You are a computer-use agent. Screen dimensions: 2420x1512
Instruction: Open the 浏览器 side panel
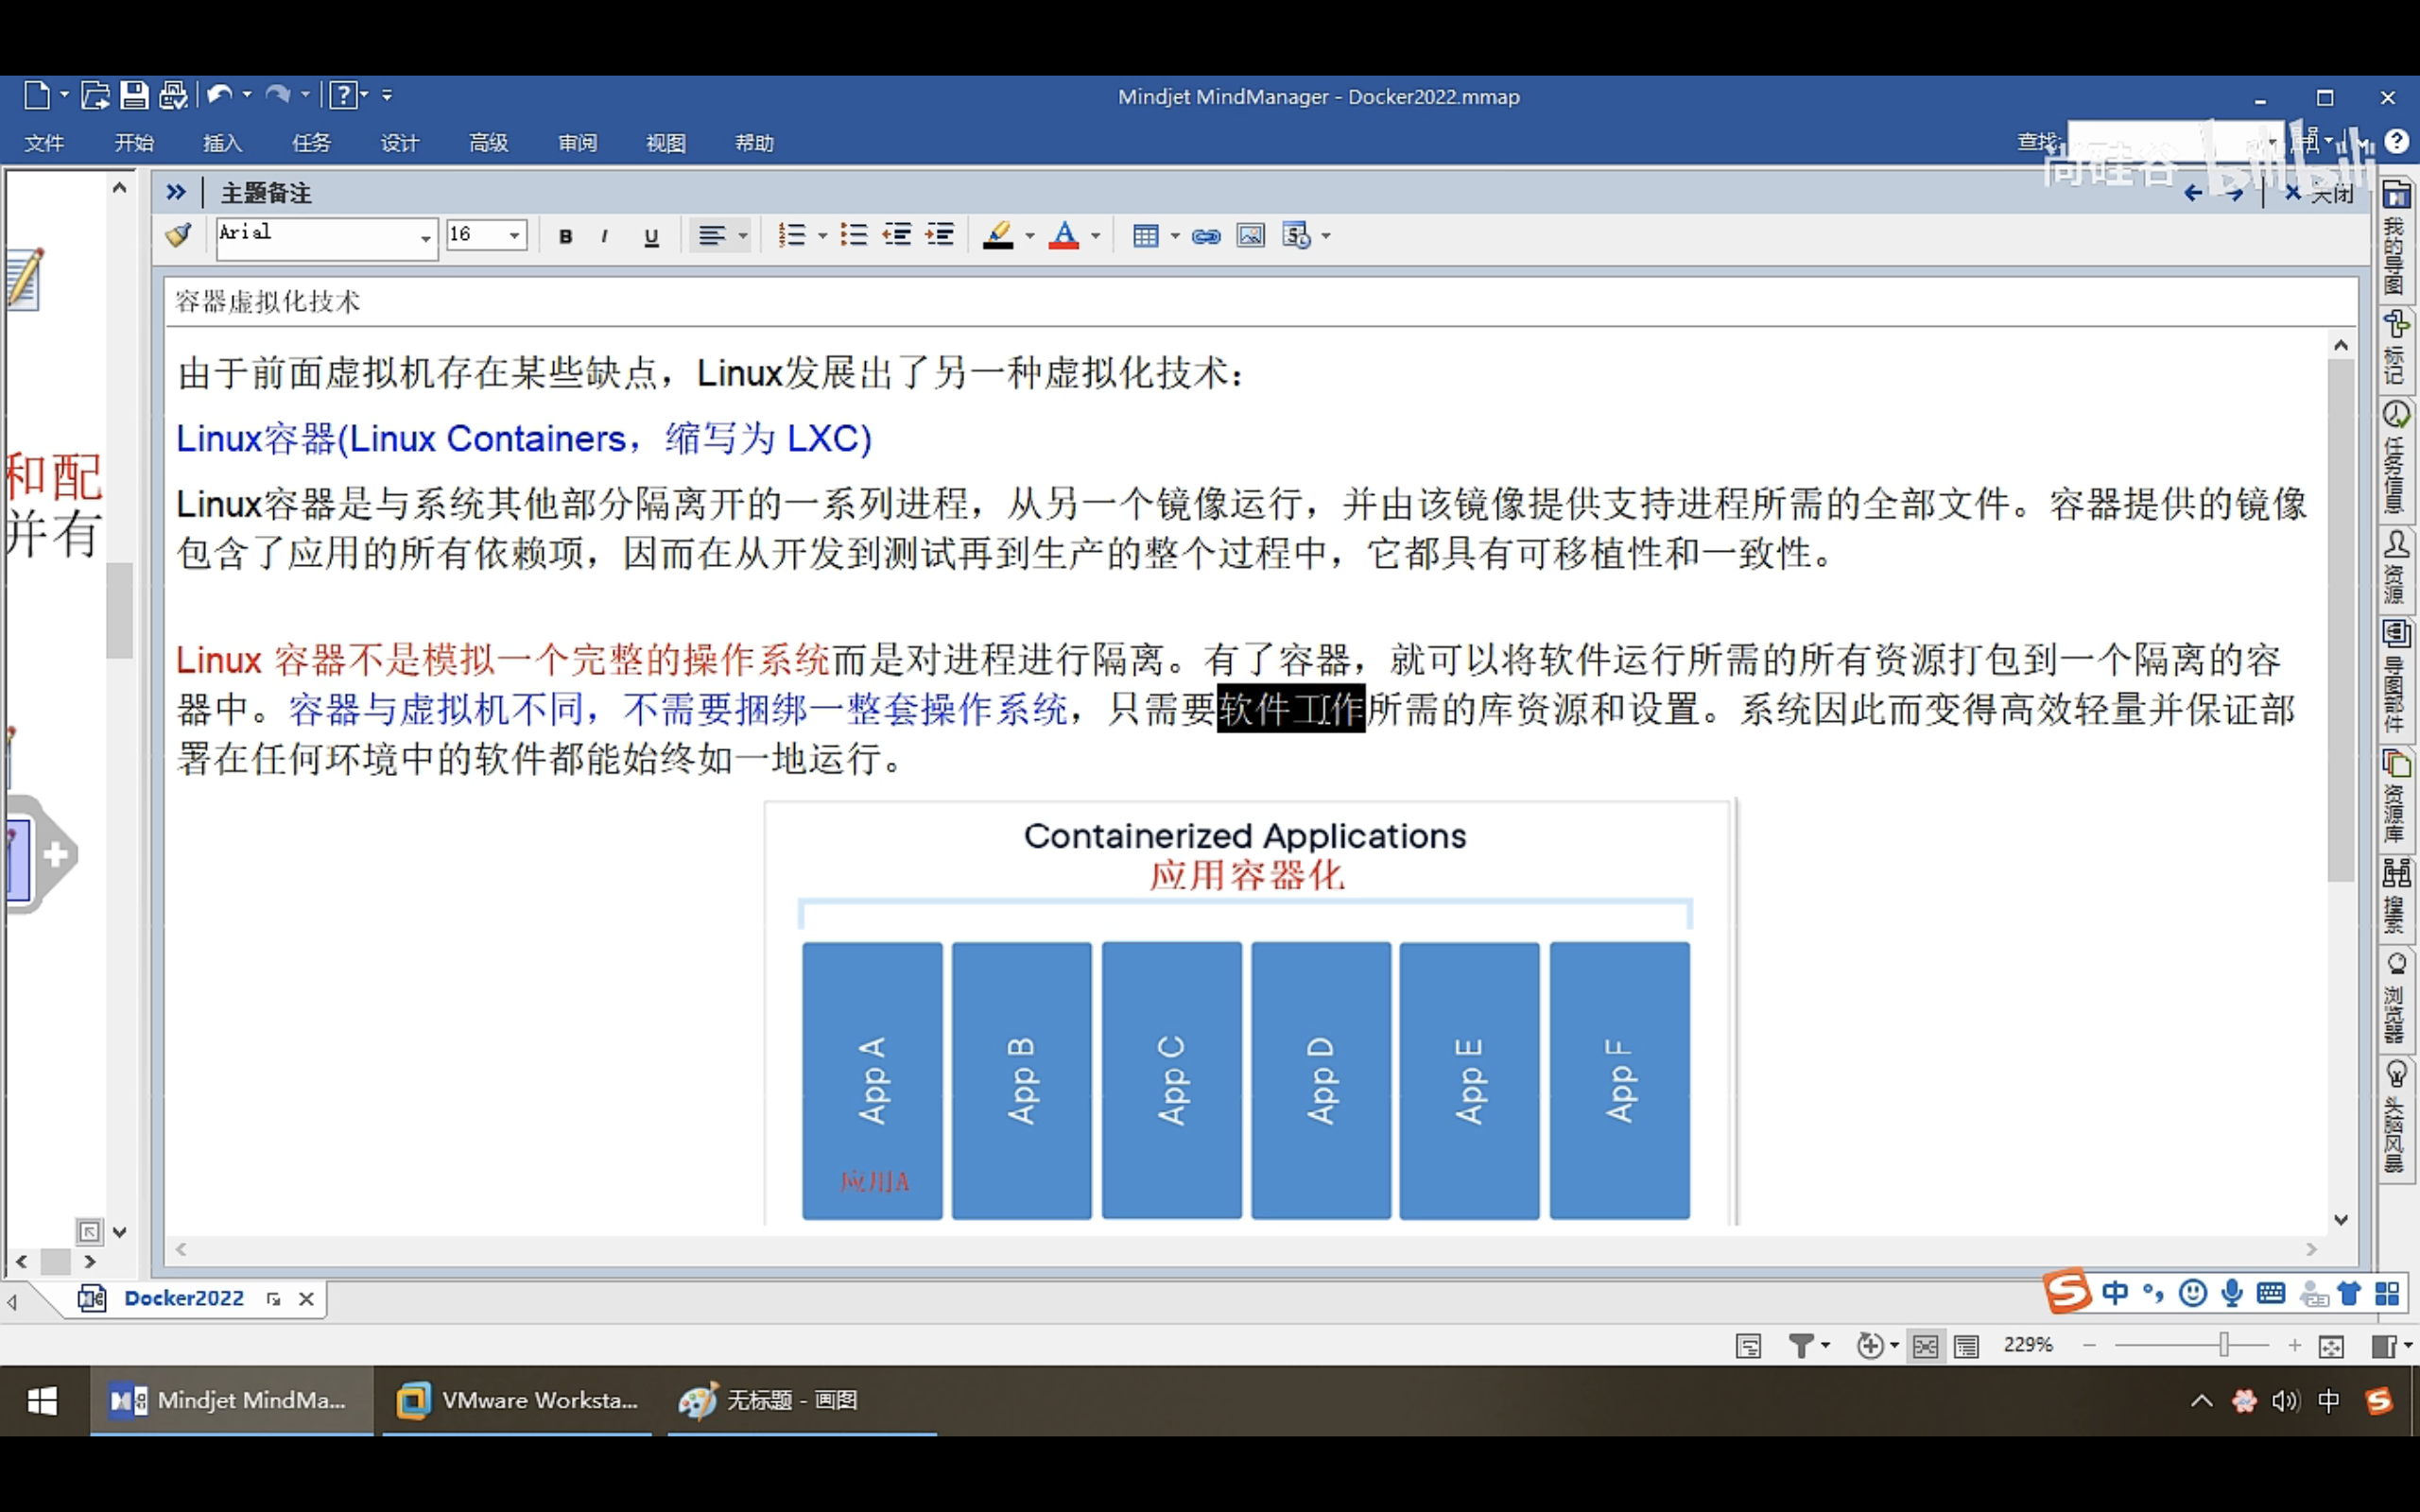click(x=2395, y=998)
